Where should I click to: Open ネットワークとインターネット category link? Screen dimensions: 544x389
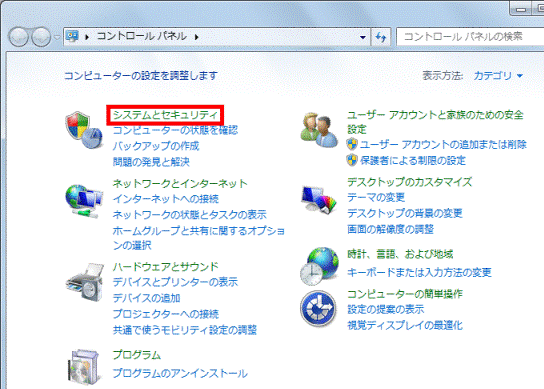point(180,183)
